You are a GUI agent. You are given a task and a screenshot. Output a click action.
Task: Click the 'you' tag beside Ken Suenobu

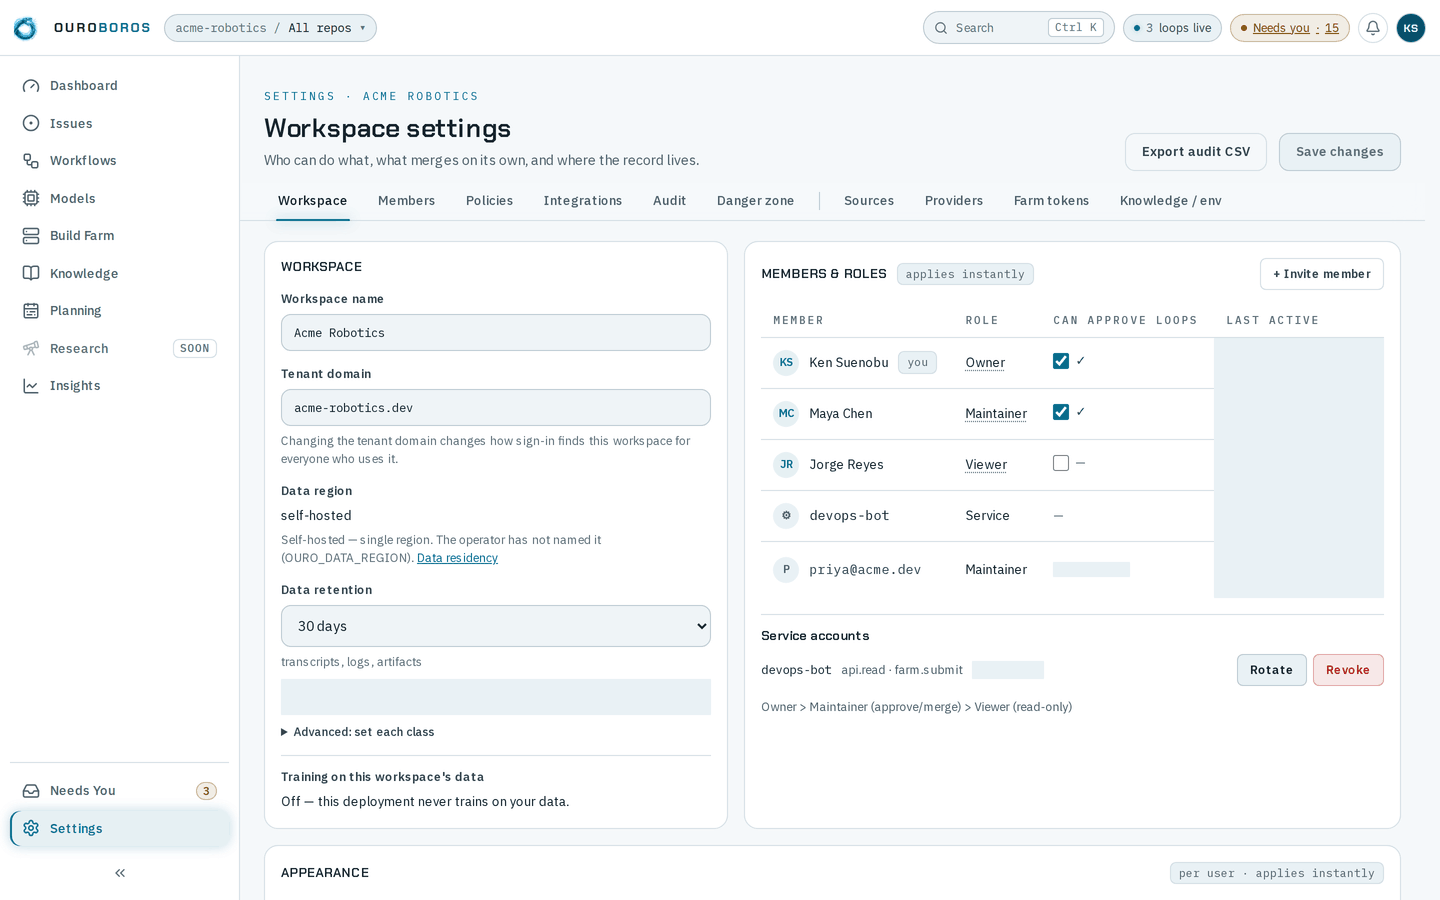pyautogui.click(x=917, y=363)
